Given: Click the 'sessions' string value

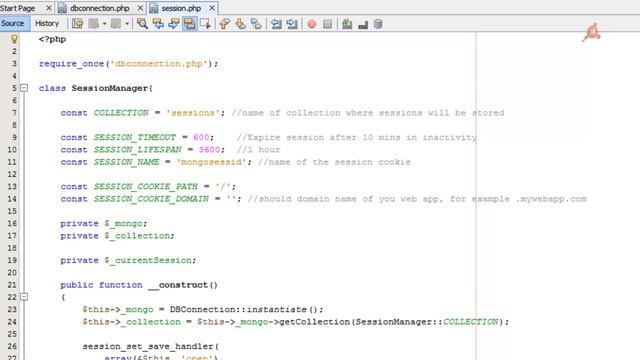Looking at the screenshot, I should 193,113.
